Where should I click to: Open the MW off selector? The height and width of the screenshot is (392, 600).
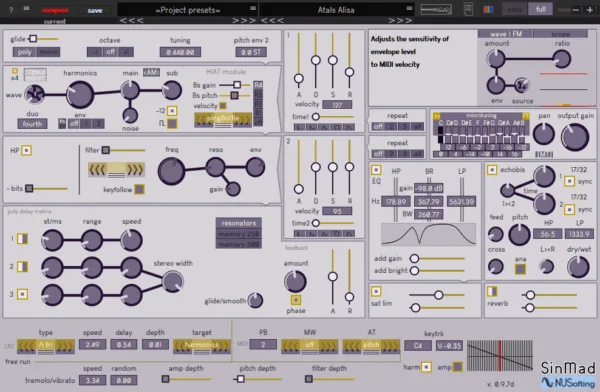click(x=310, y=346)
